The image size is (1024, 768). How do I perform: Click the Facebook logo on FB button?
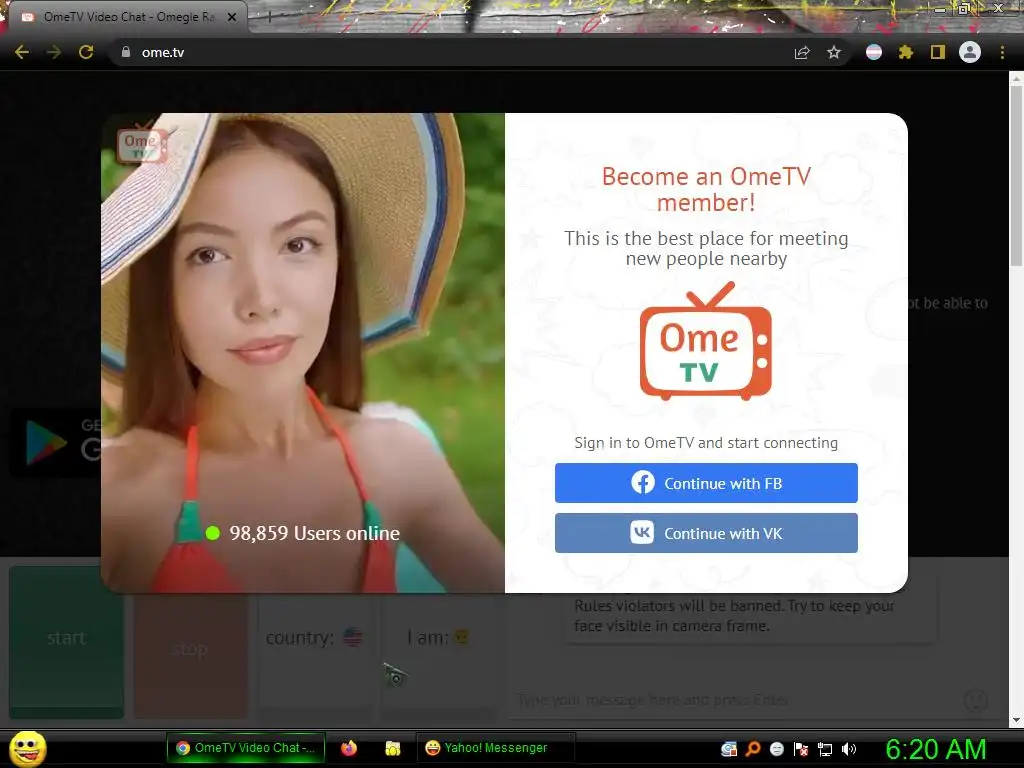pos(643,483)
